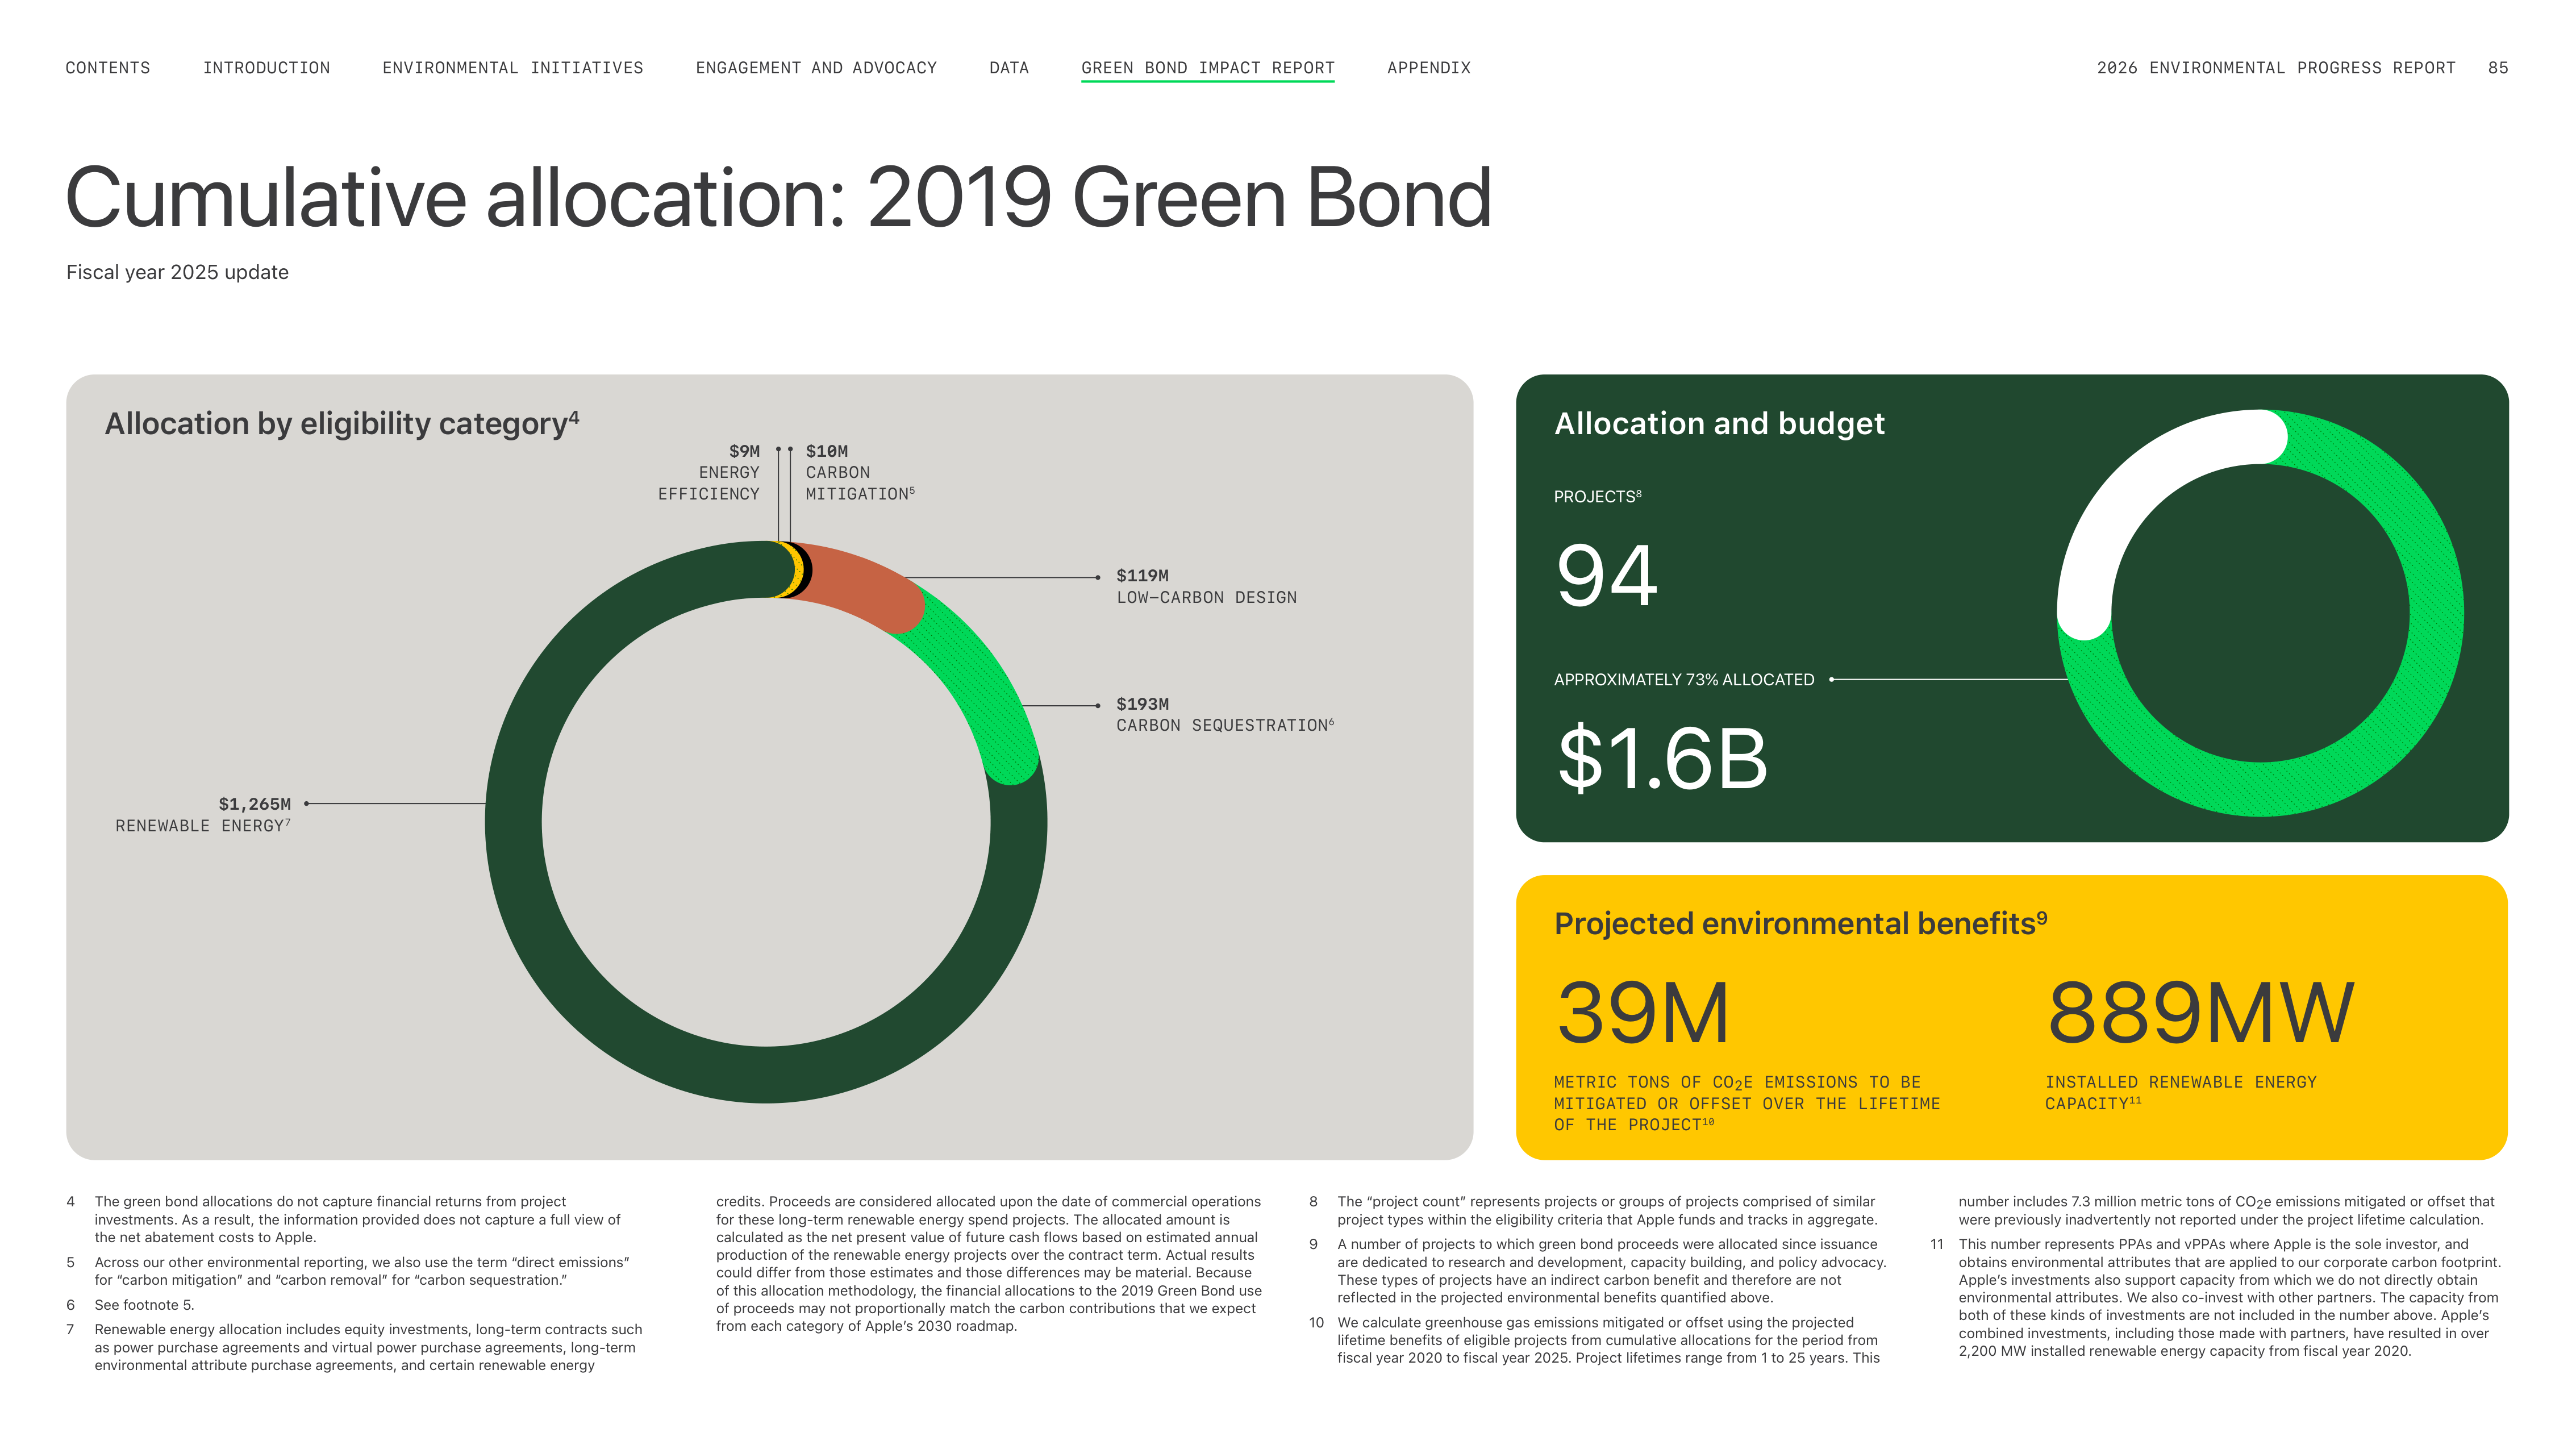
Task: Click the $10M Carbon Mitigation label
Action: click(860, 472)
